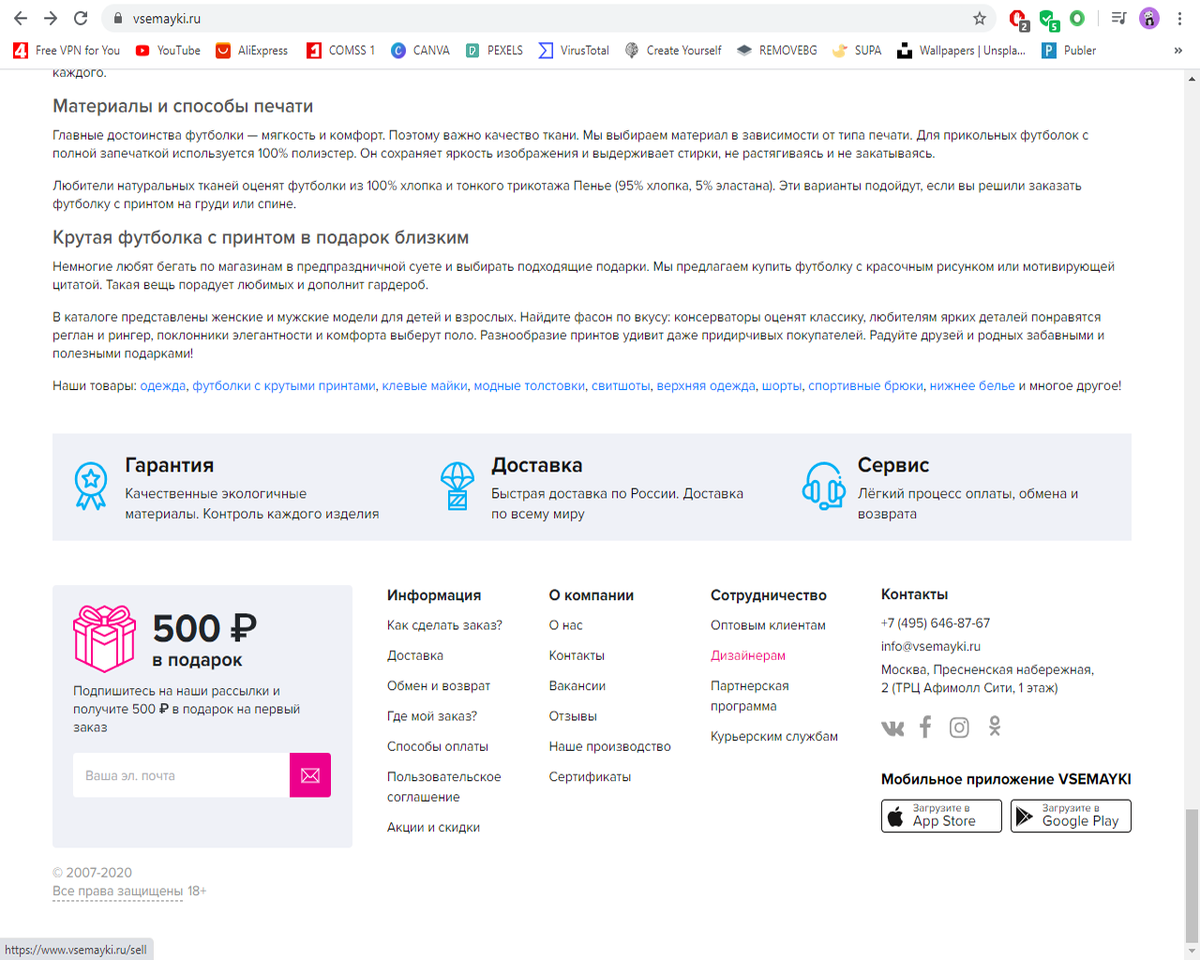Open the VK social icon
The image size is (1200, 960).
[x=893, y=728]
